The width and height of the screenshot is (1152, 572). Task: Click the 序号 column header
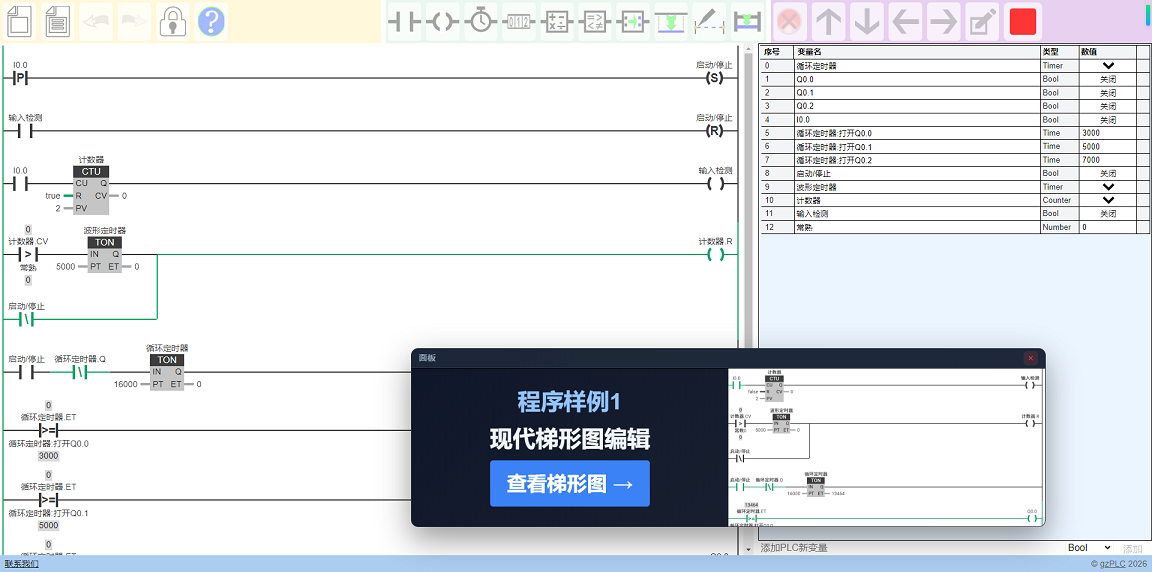point(776,52)
